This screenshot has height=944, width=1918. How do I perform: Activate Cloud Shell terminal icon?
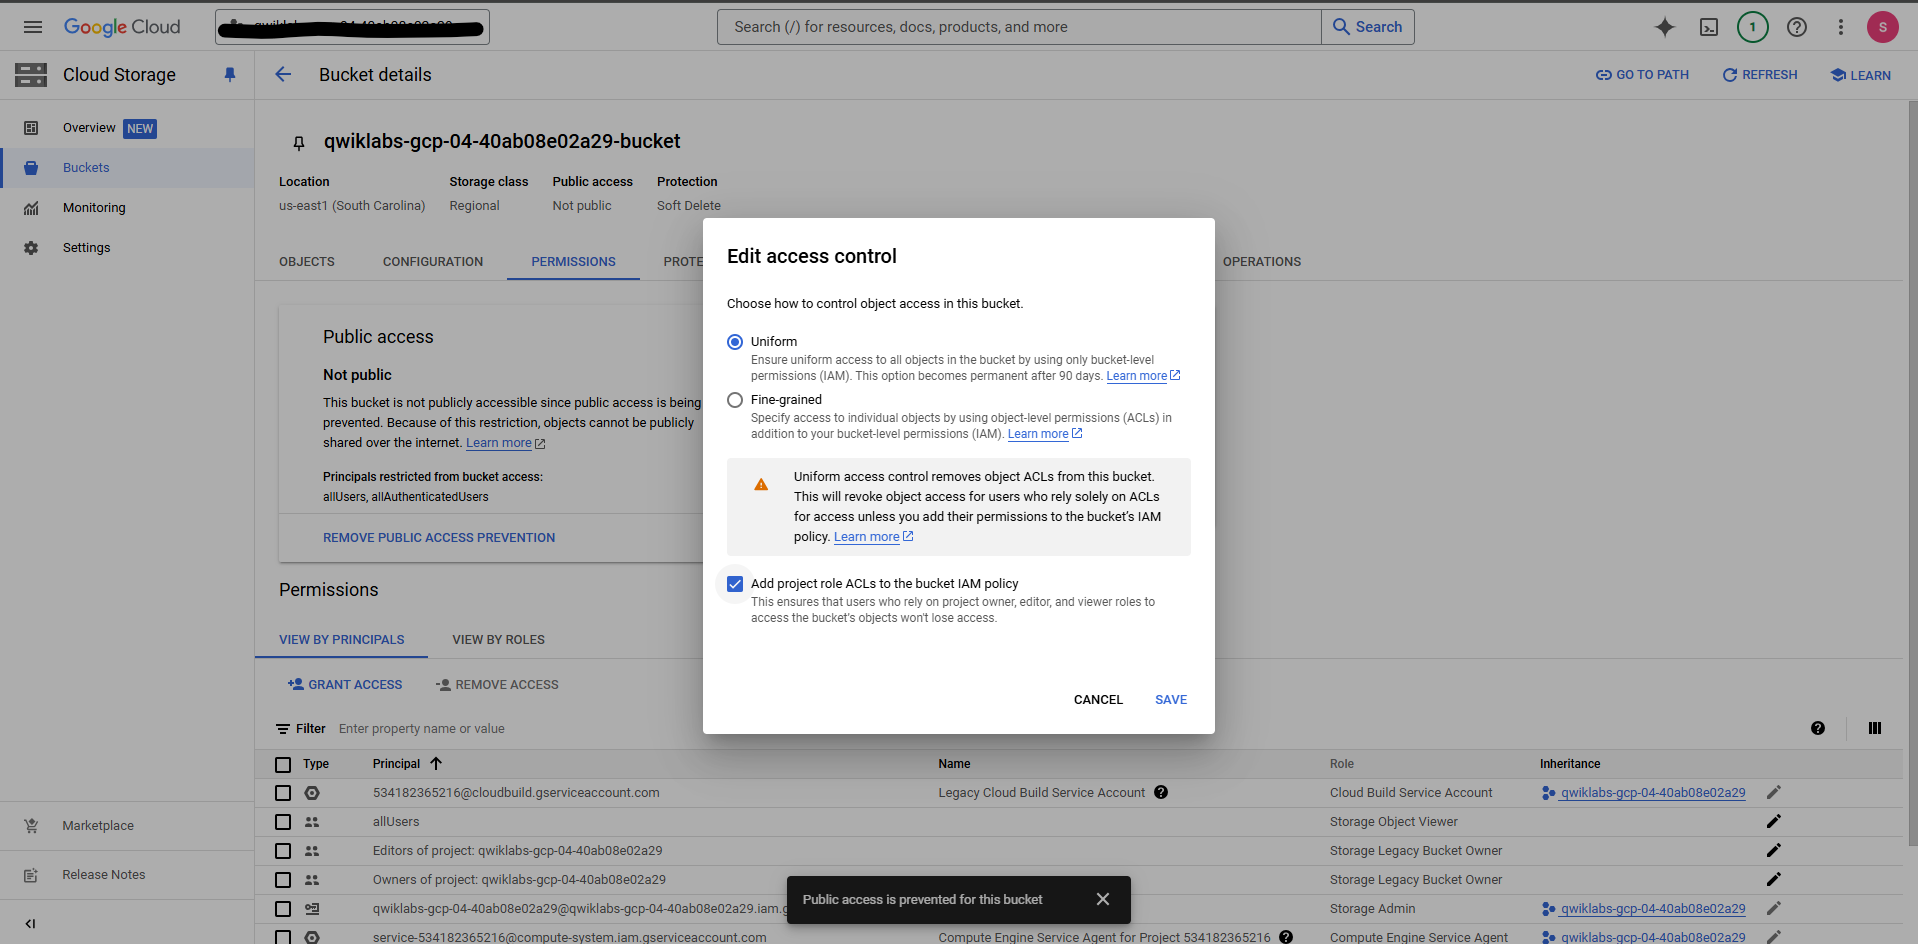coord(1709,27)
